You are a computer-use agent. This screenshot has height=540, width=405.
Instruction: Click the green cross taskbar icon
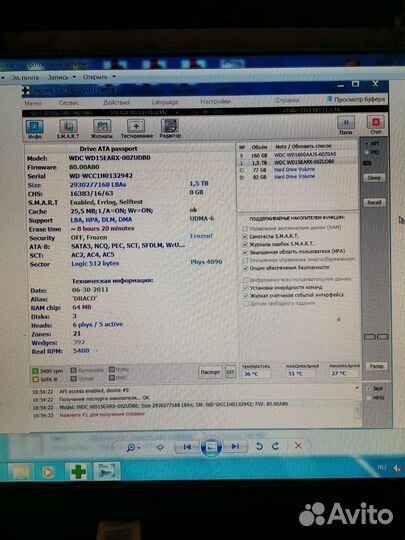[x=78, y=471]
